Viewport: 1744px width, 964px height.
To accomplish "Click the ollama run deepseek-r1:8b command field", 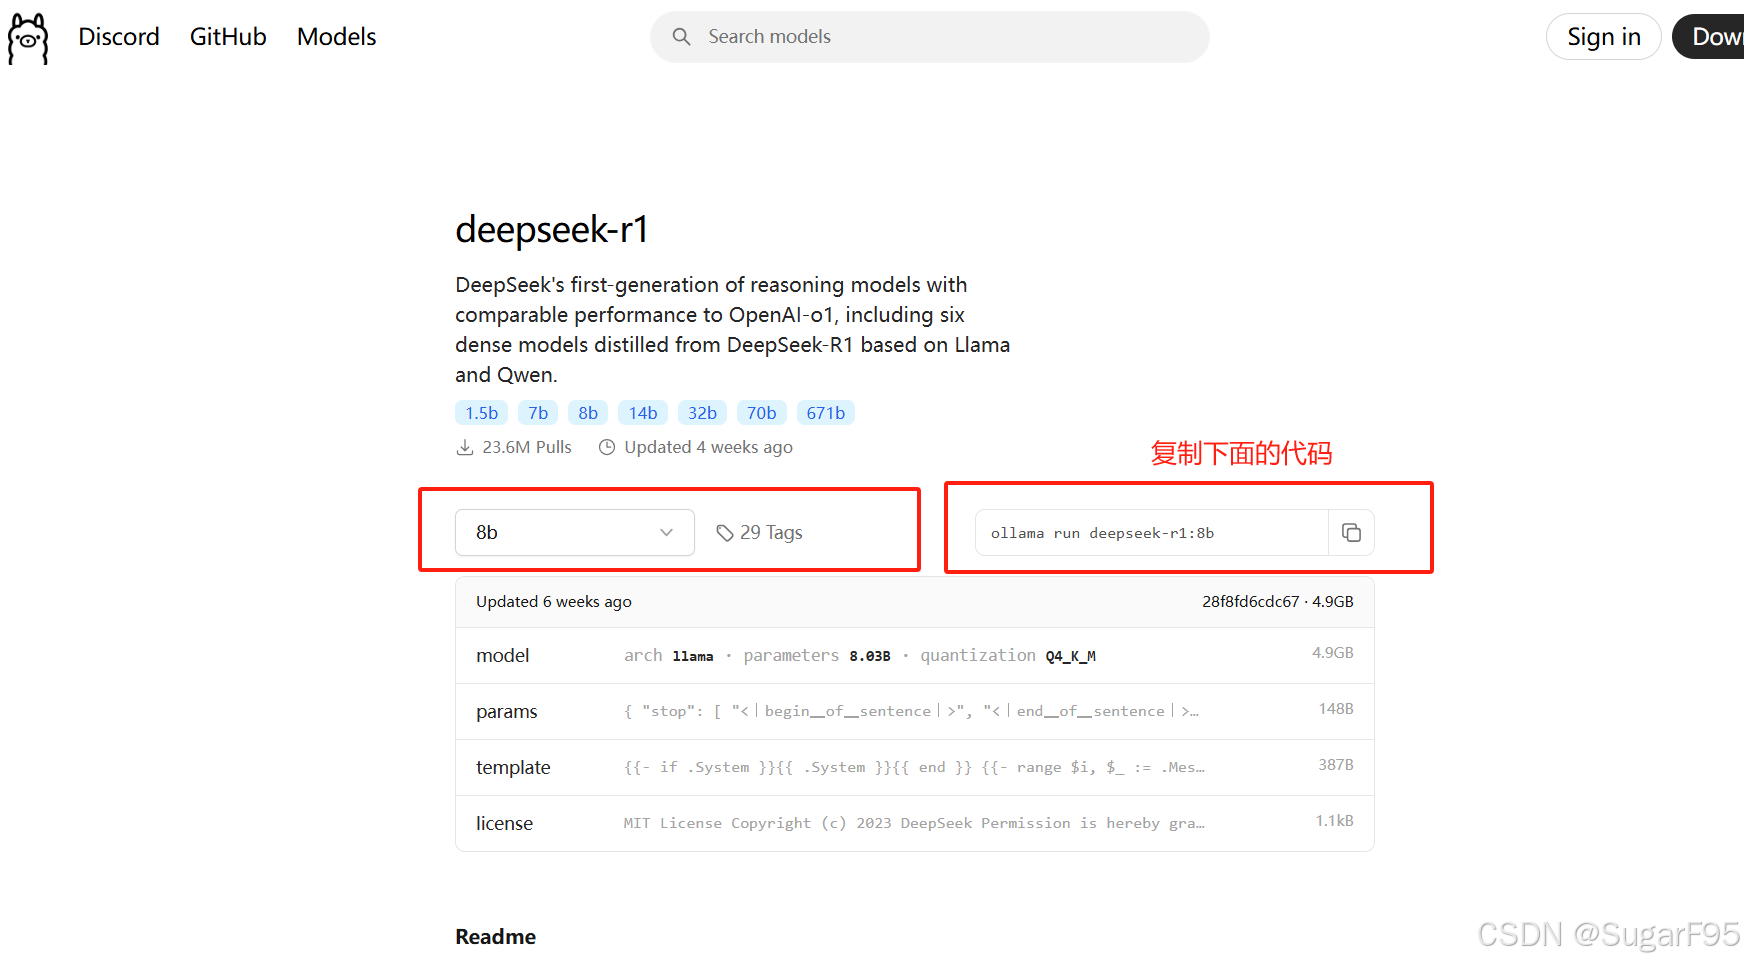I will pos(1151,533).
